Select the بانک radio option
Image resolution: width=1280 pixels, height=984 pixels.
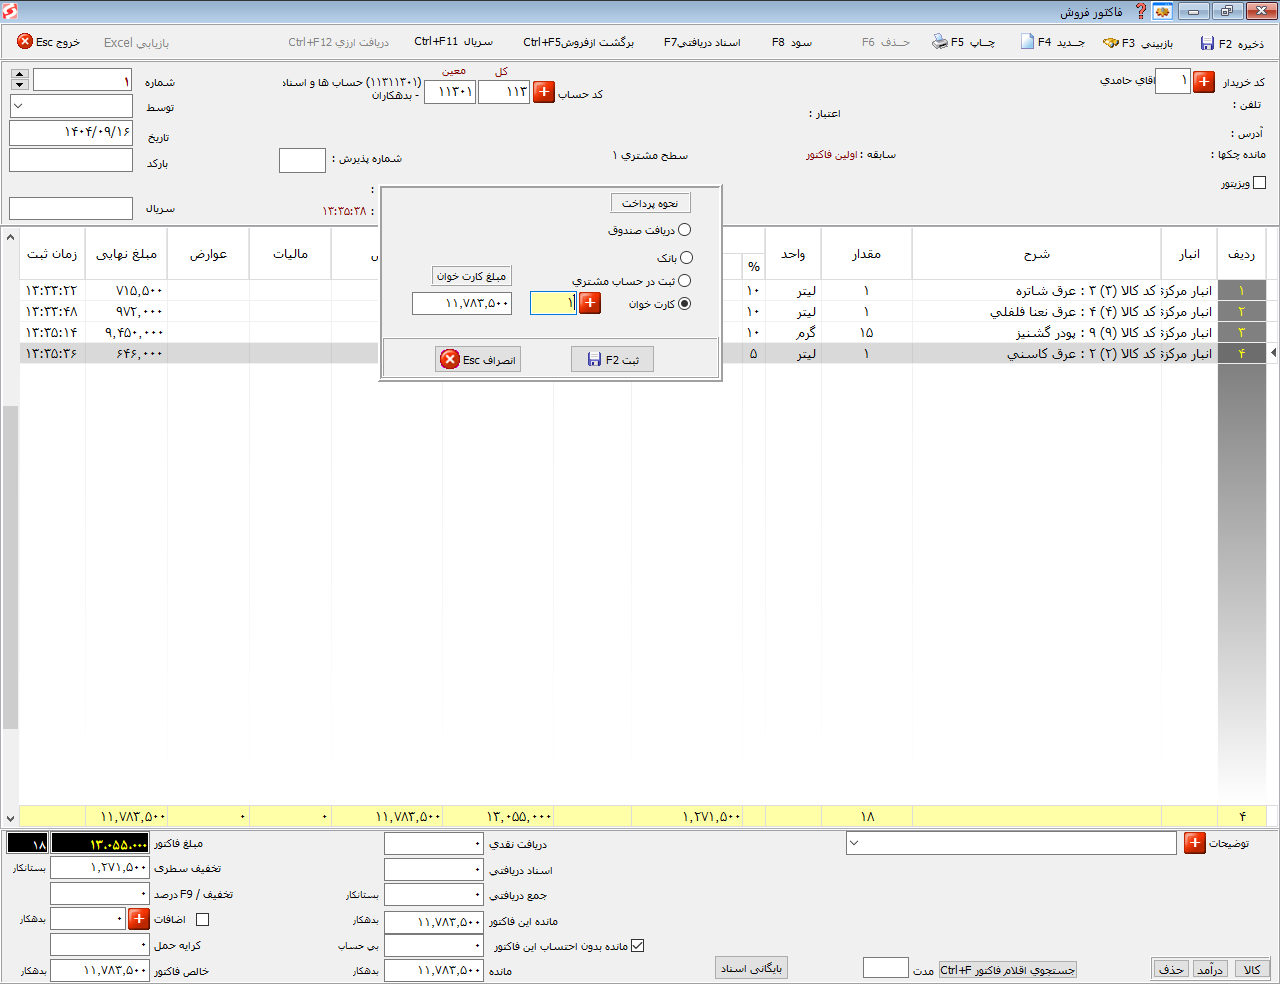tap(685, 257)
